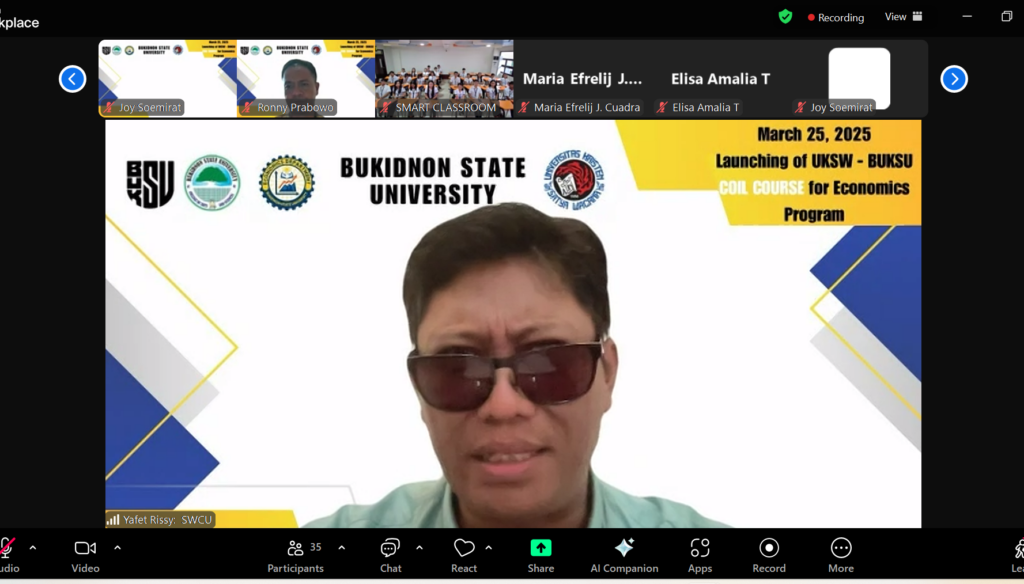Open the Participants panel
1024x584 pixels.
(295, 555)
